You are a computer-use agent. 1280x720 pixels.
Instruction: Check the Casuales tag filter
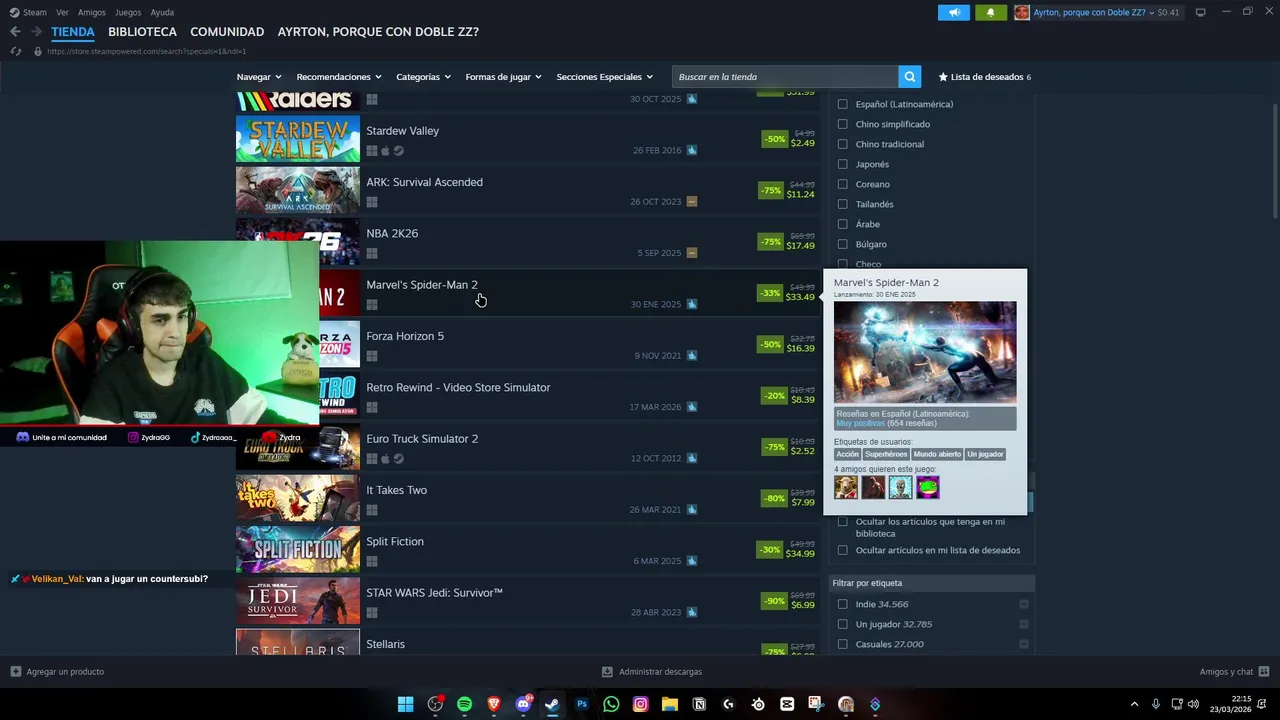[x=842, y=644]
